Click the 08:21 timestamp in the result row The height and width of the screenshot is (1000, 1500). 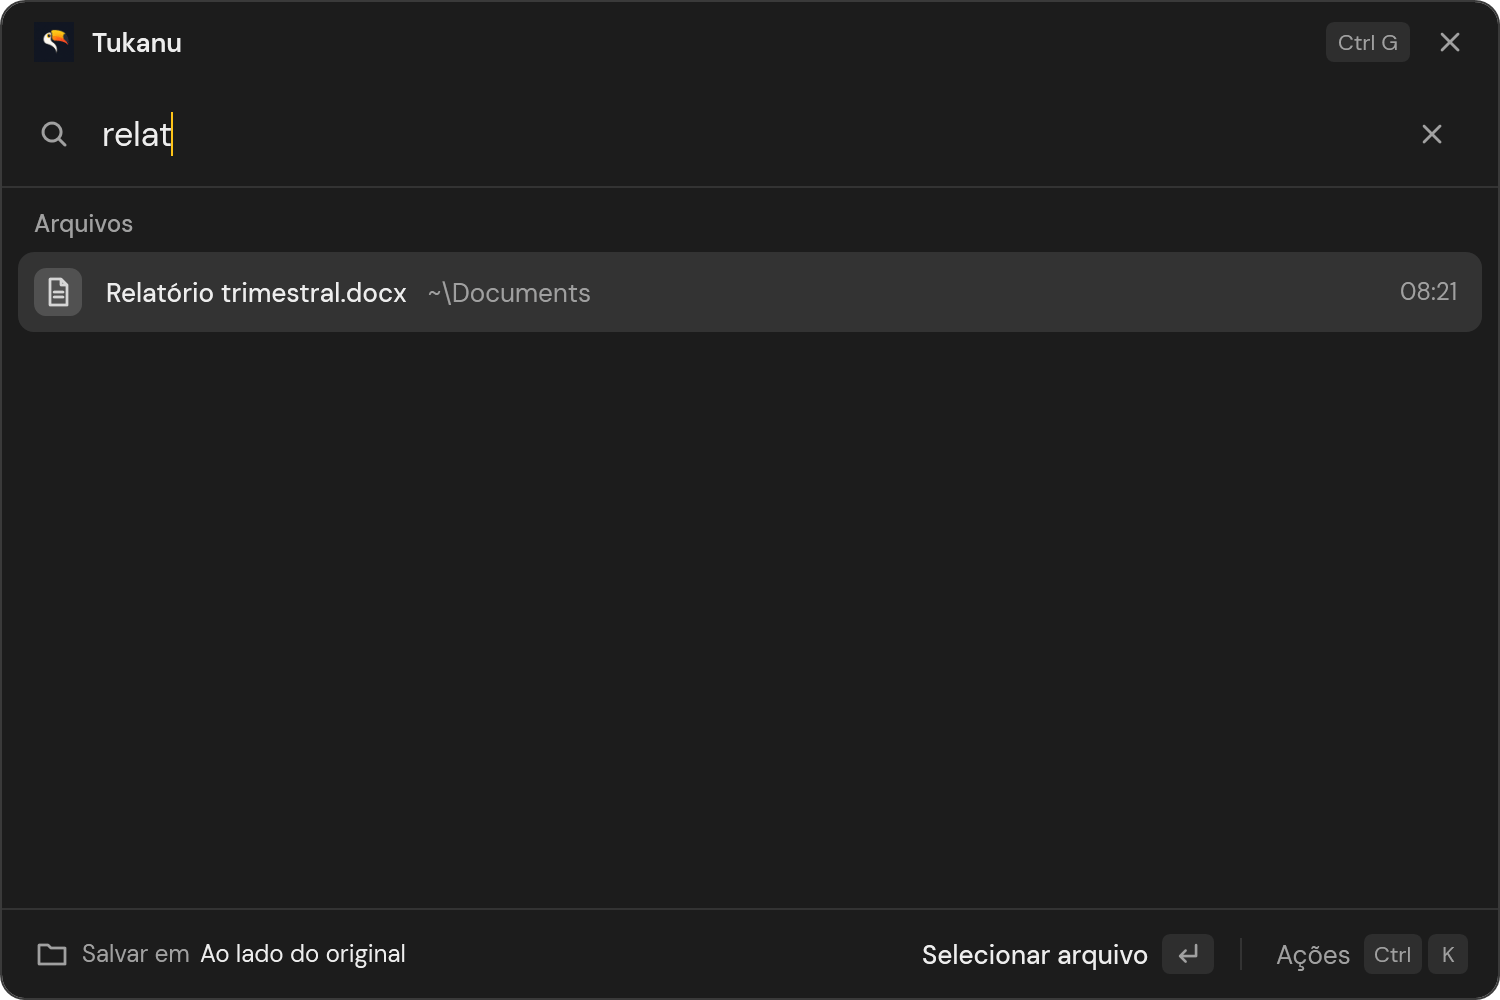click(x=1428, y=292)
